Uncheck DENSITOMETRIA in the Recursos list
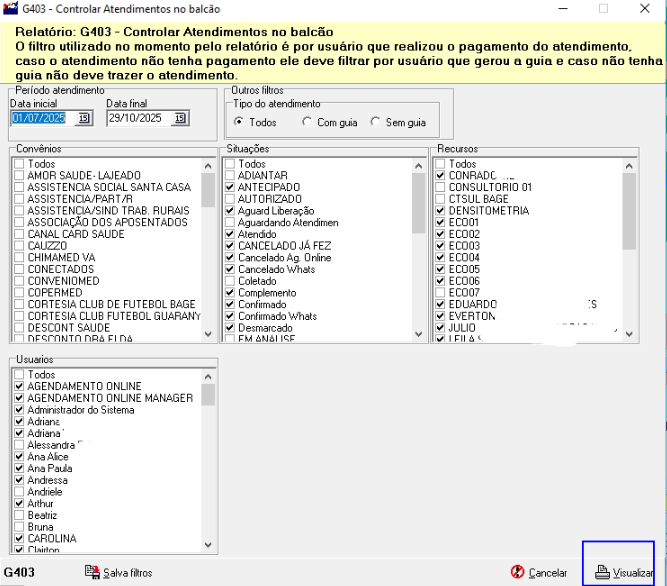The width and height of the screenshot is (667, 586). (x=441, y=211)
